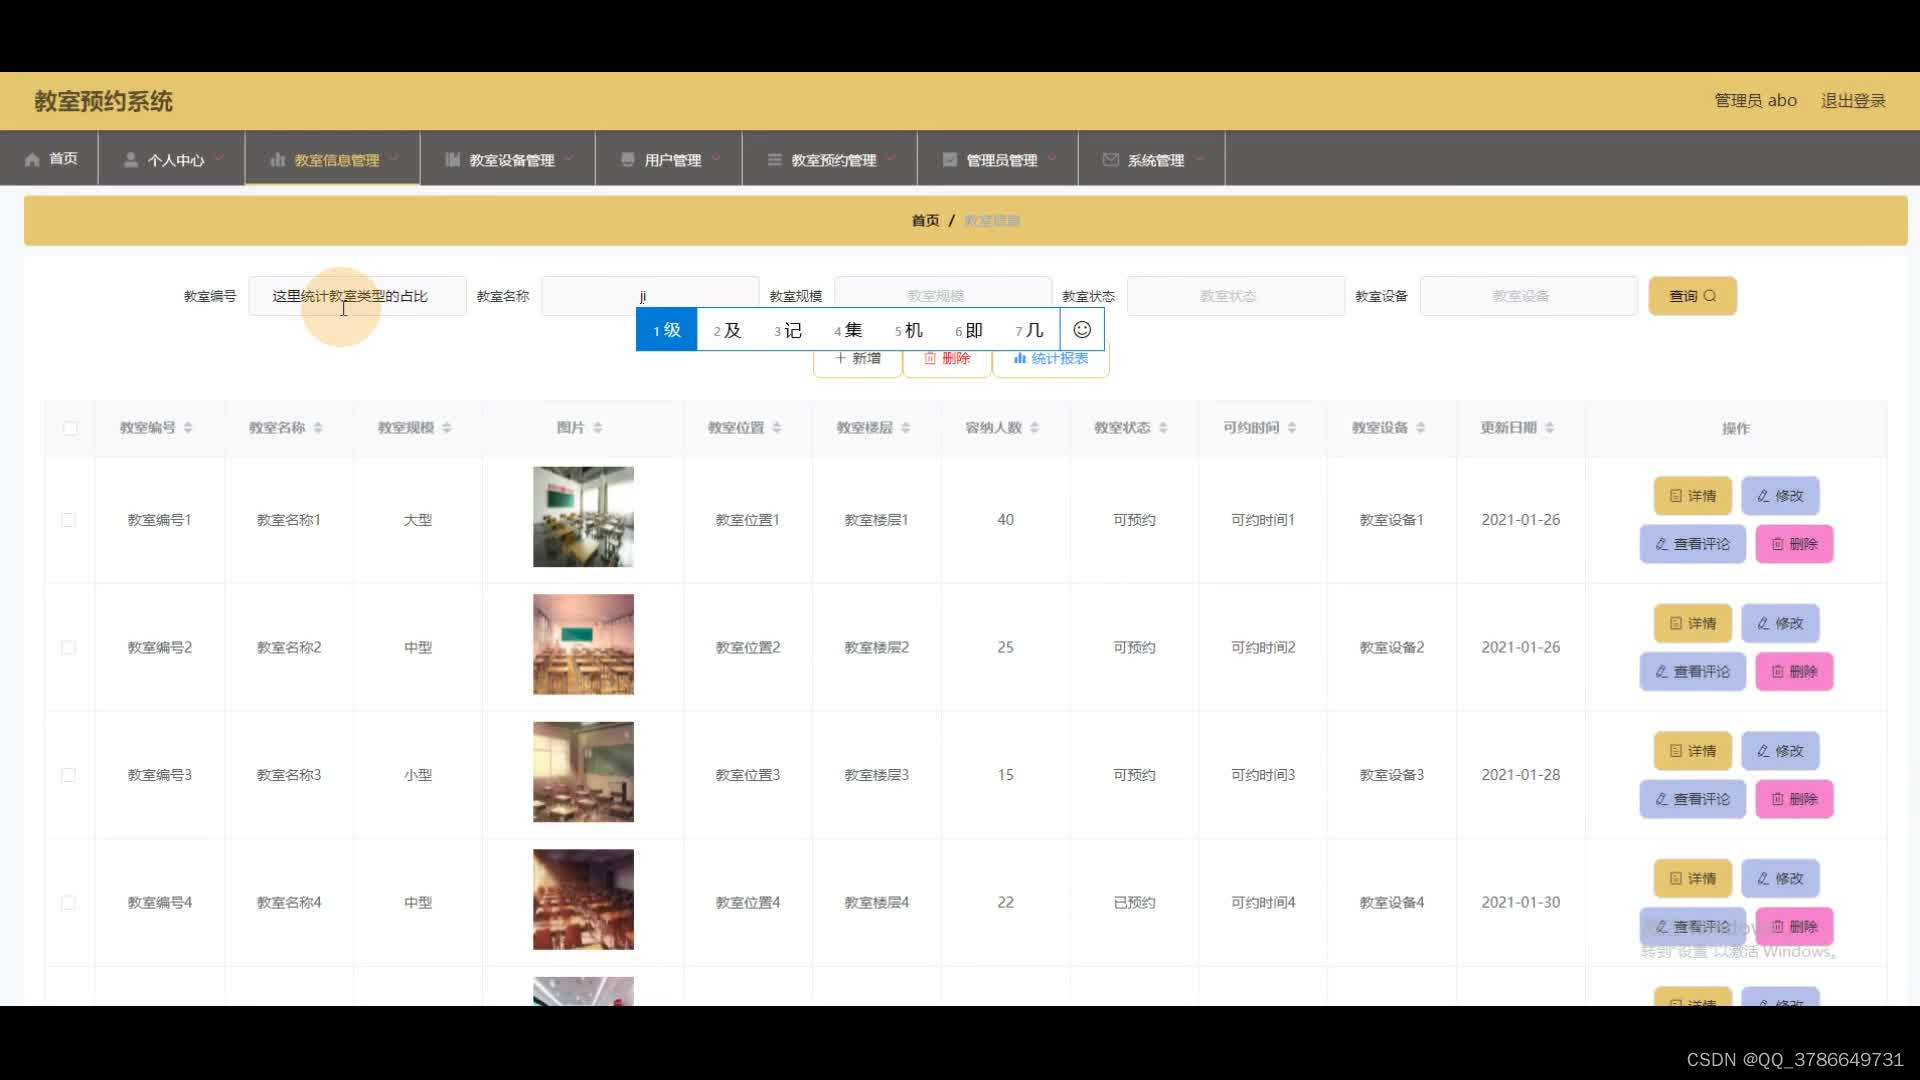Select the checkbox for 教室编号4 row
The height and width of the screenshot is (1080, 1920).
(68, 903)
